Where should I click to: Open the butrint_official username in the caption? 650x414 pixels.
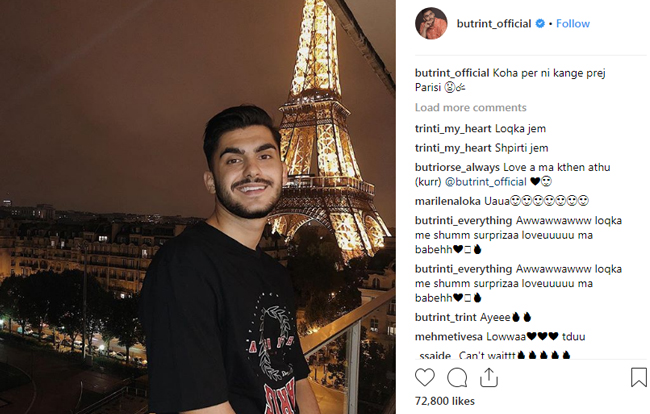(x=452, y=73)
